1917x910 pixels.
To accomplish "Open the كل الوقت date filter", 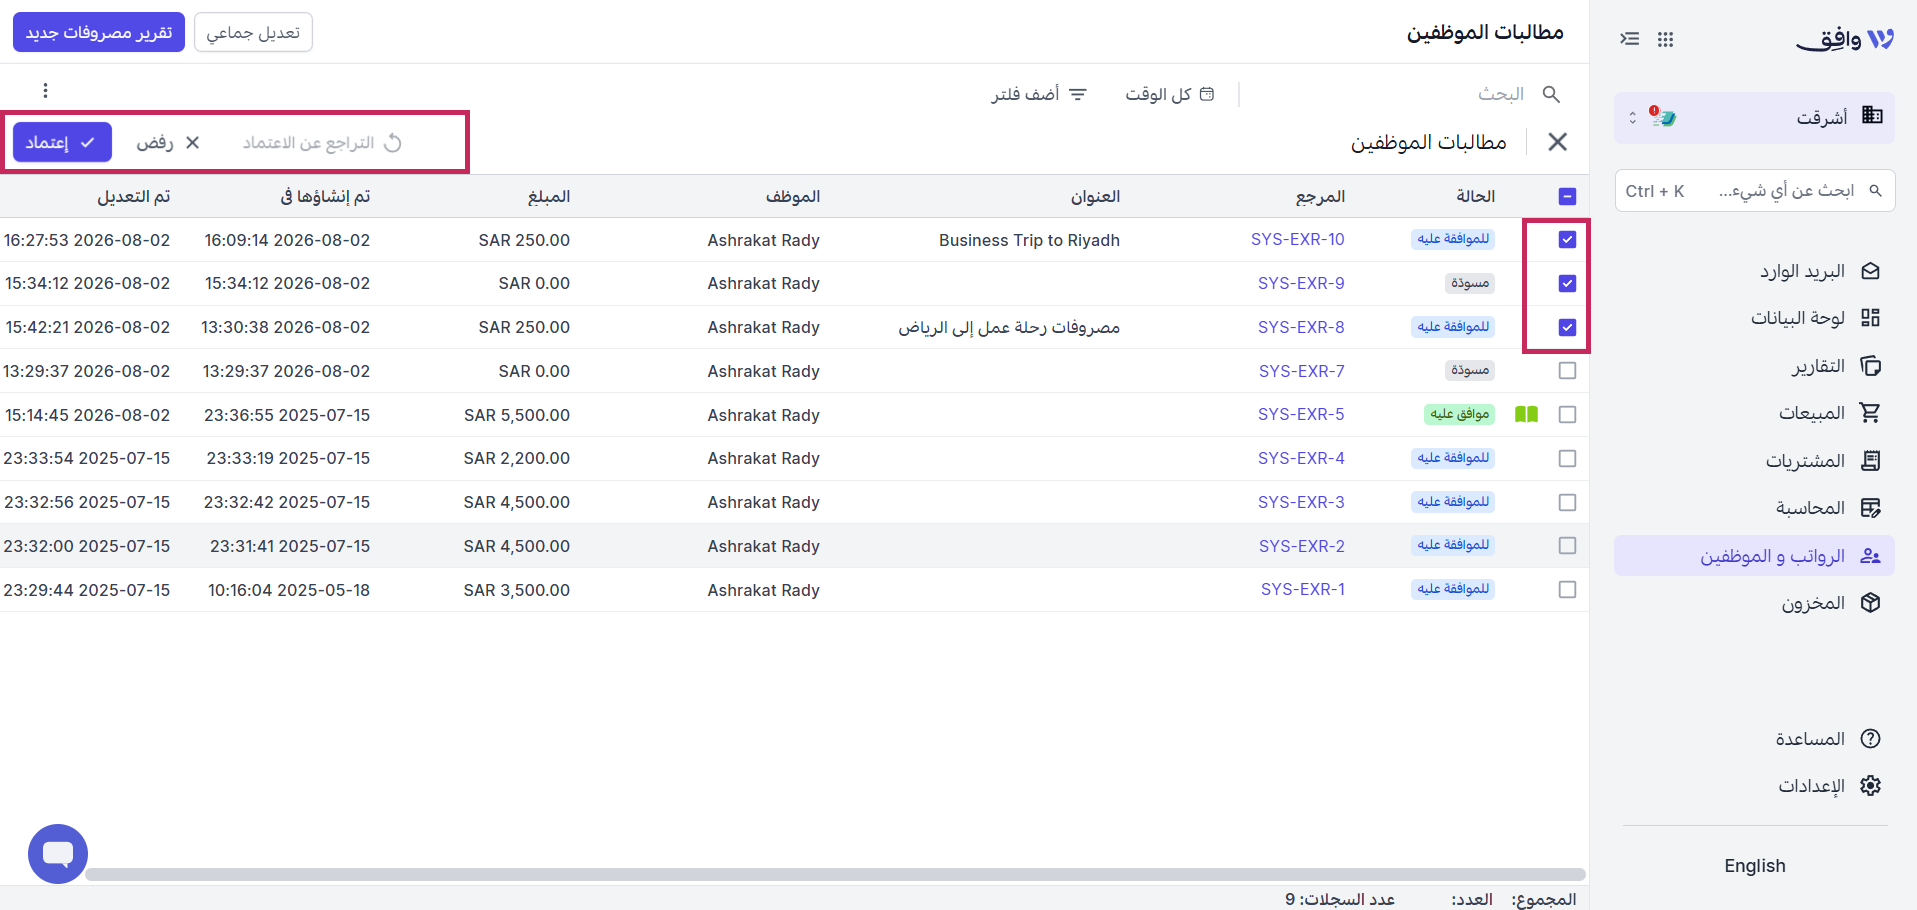I will coord(1170,94).
